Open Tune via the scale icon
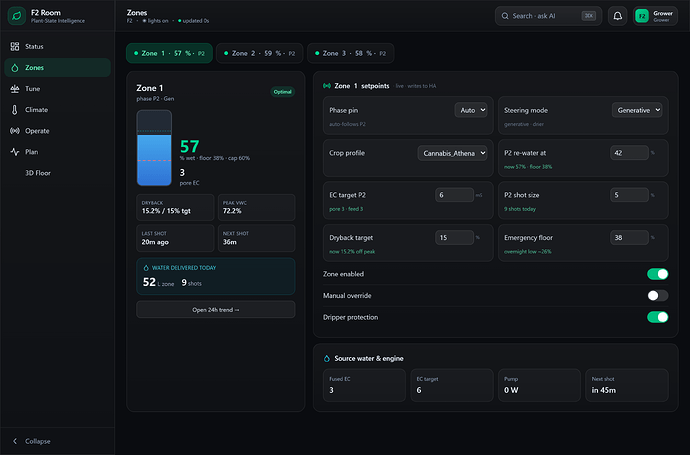690x455 pixels. coord(15,88)
